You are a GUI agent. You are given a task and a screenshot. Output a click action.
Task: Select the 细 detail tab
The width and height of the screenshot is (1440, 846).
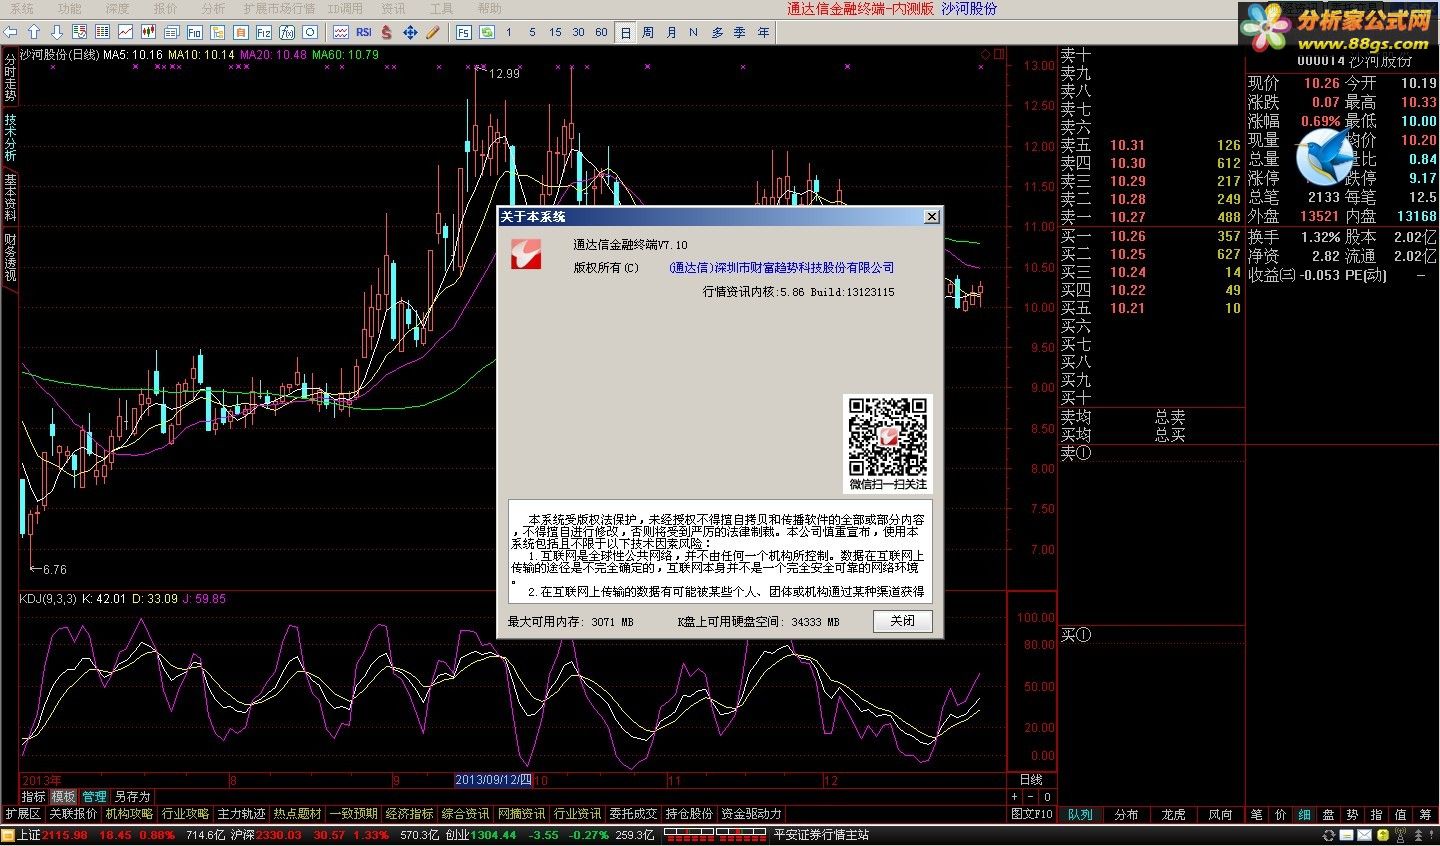click(1304, 815)
